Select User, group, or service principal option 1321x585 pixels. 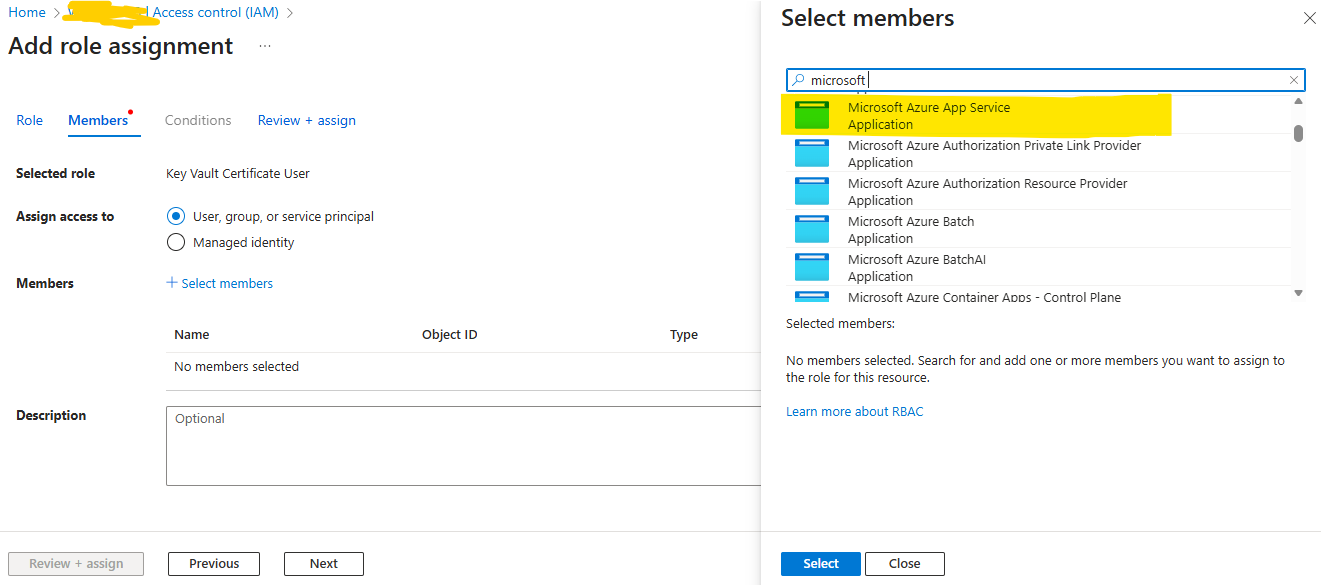pos(176,216)
